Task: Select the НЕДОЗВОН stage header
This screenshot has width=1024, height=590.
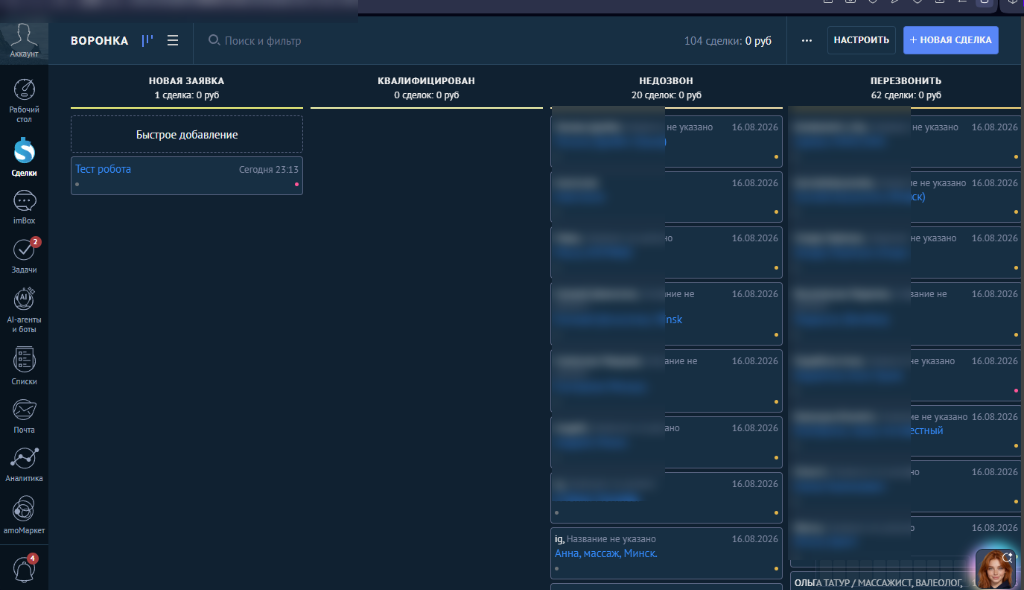Action: 666,80
